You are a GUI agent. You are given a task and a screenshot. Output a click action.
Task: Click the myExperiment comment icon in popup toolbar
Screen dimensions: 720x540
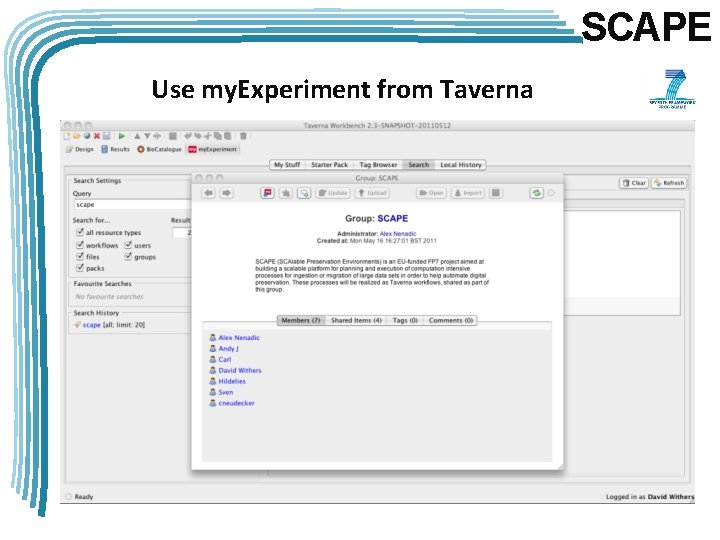tap(267, 193)
